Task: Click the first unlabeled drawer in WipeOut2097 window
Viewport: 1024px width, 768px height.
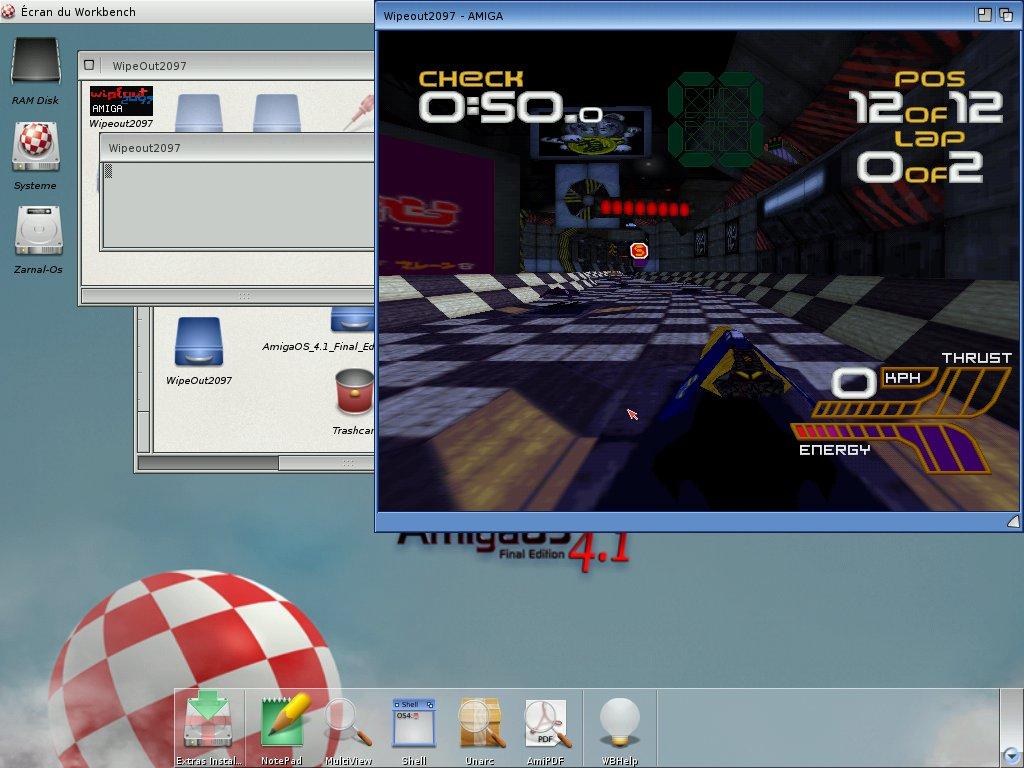Action: point(199,113)
